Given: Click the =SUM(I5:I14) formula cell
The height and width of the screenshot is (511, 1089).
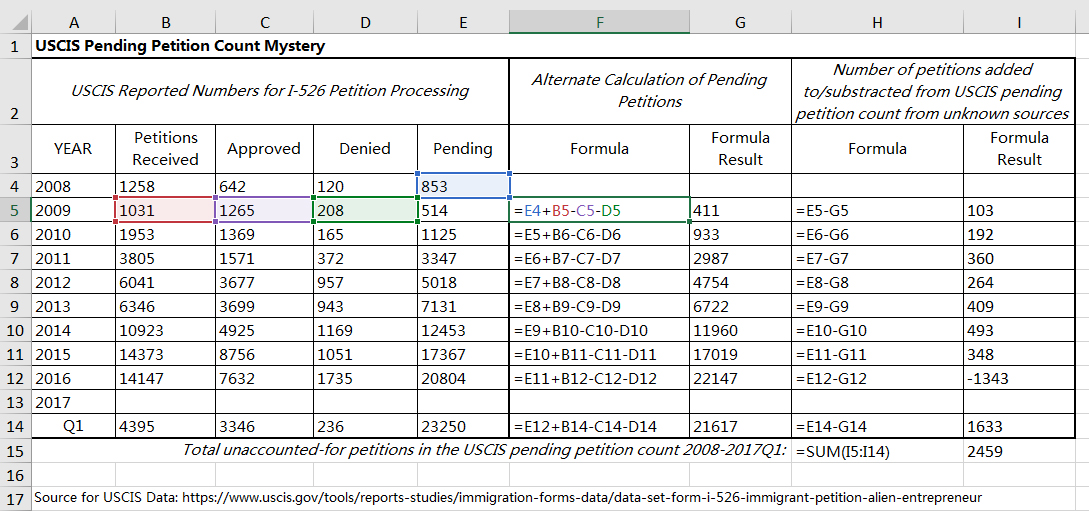Looking at the screenshot, I should coord(877,450).
